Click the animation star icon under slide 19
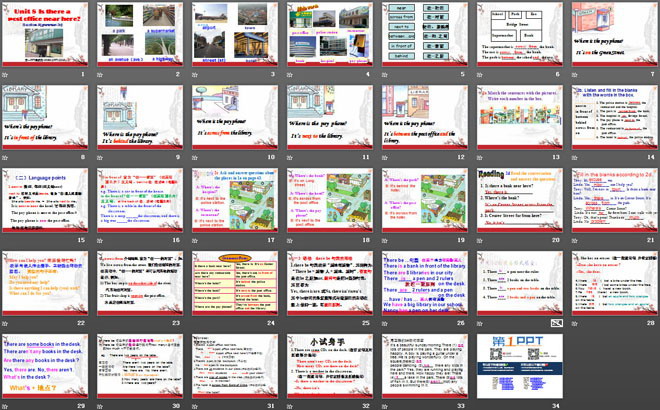 coord(385,240)
